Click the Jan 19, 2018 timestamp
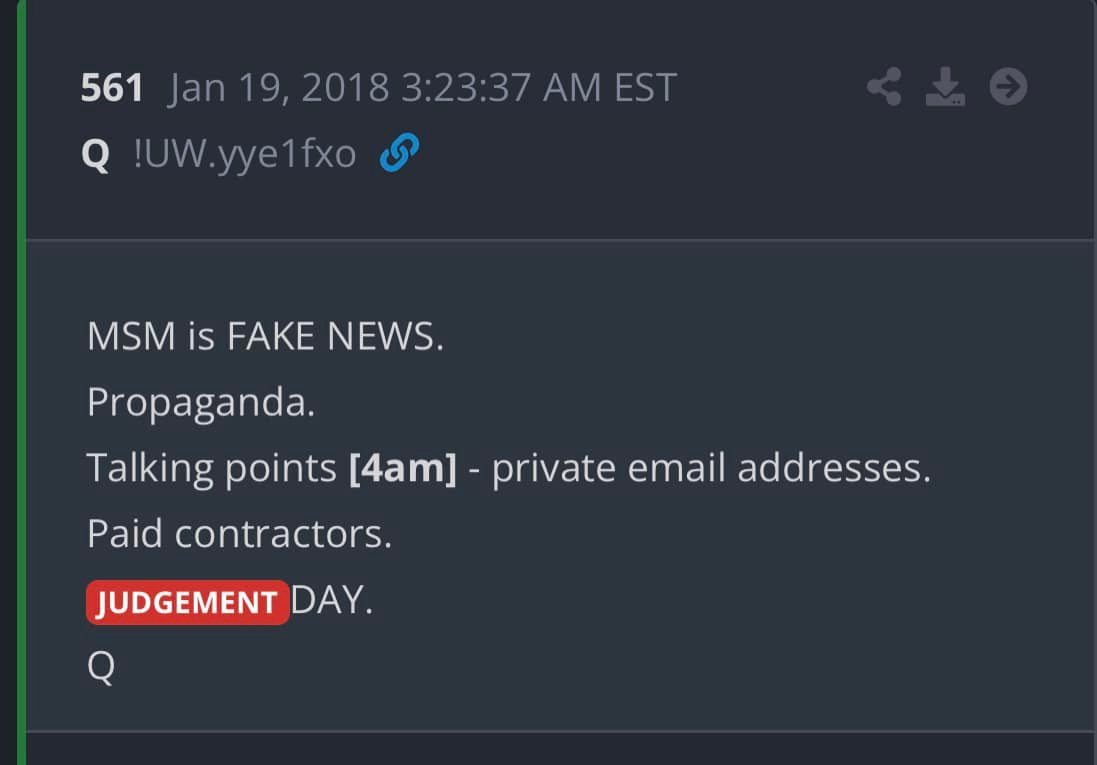 point(280,89)
